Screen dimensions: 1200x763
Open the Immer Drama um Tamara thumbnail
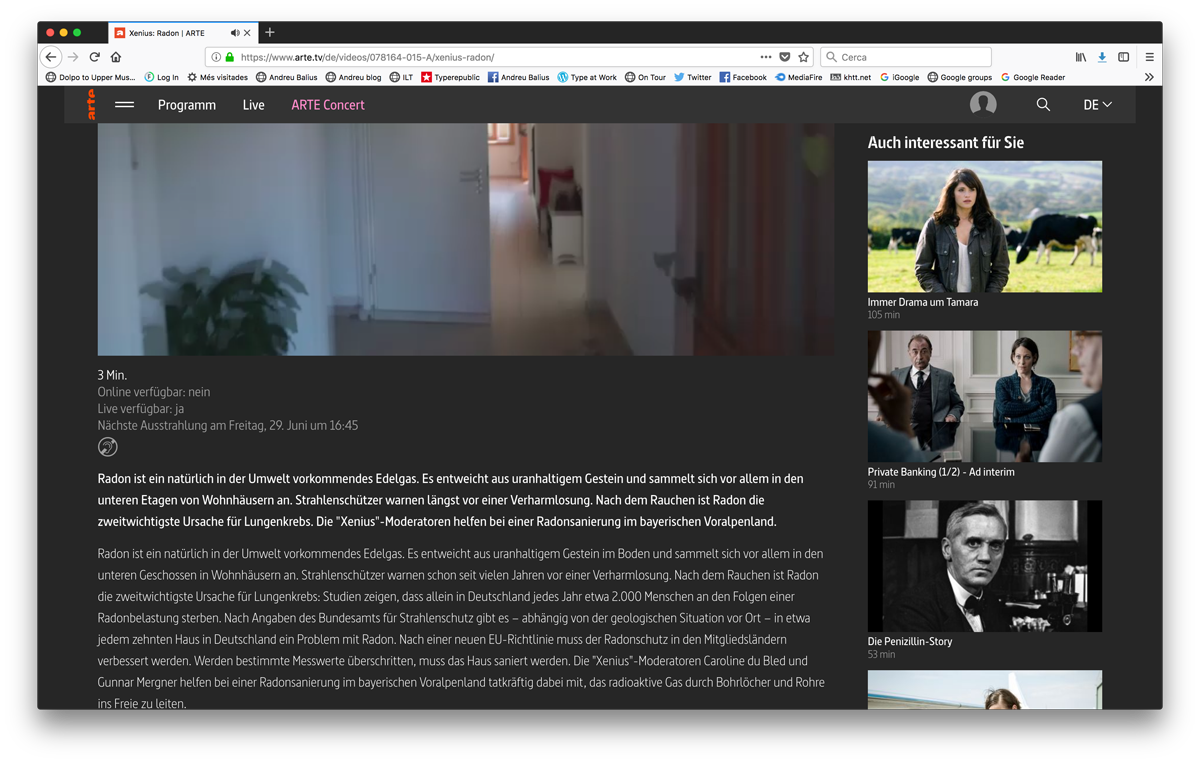click(x=985, y=226)
